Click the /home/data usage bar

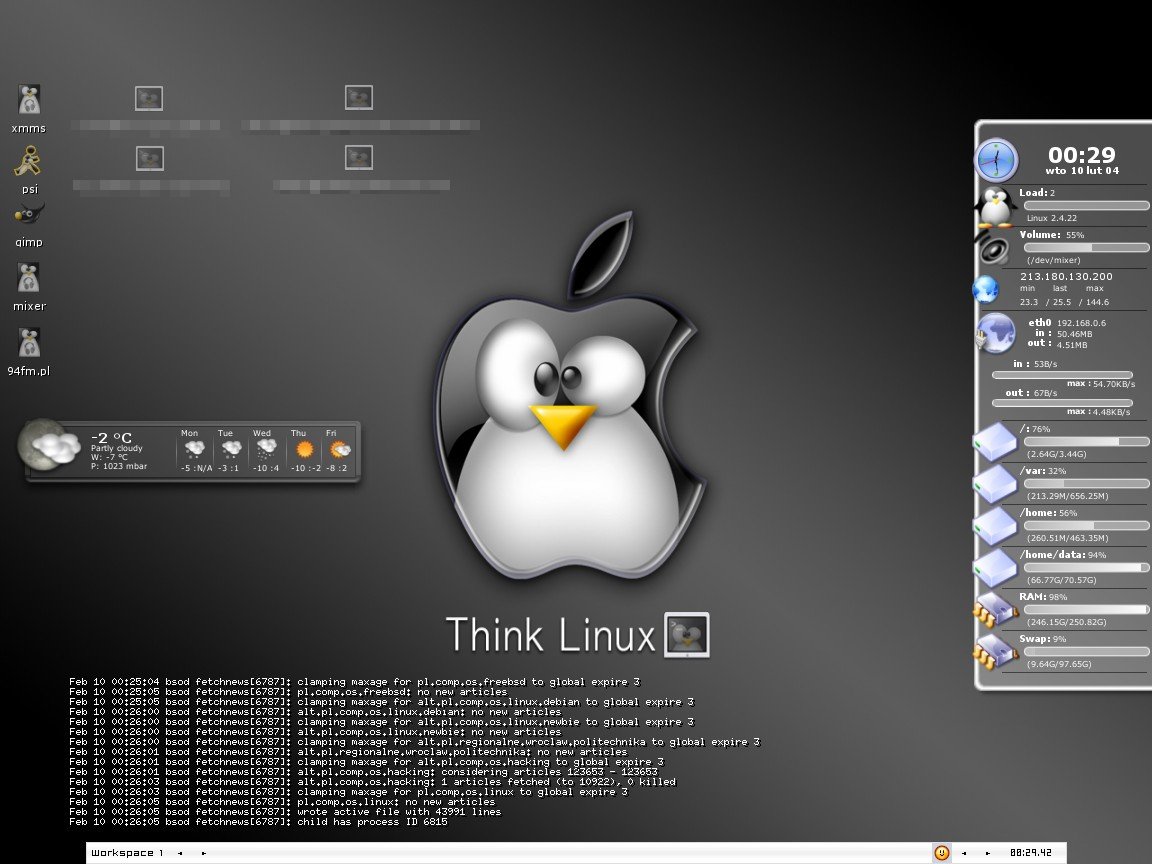tap(1086, 568)
